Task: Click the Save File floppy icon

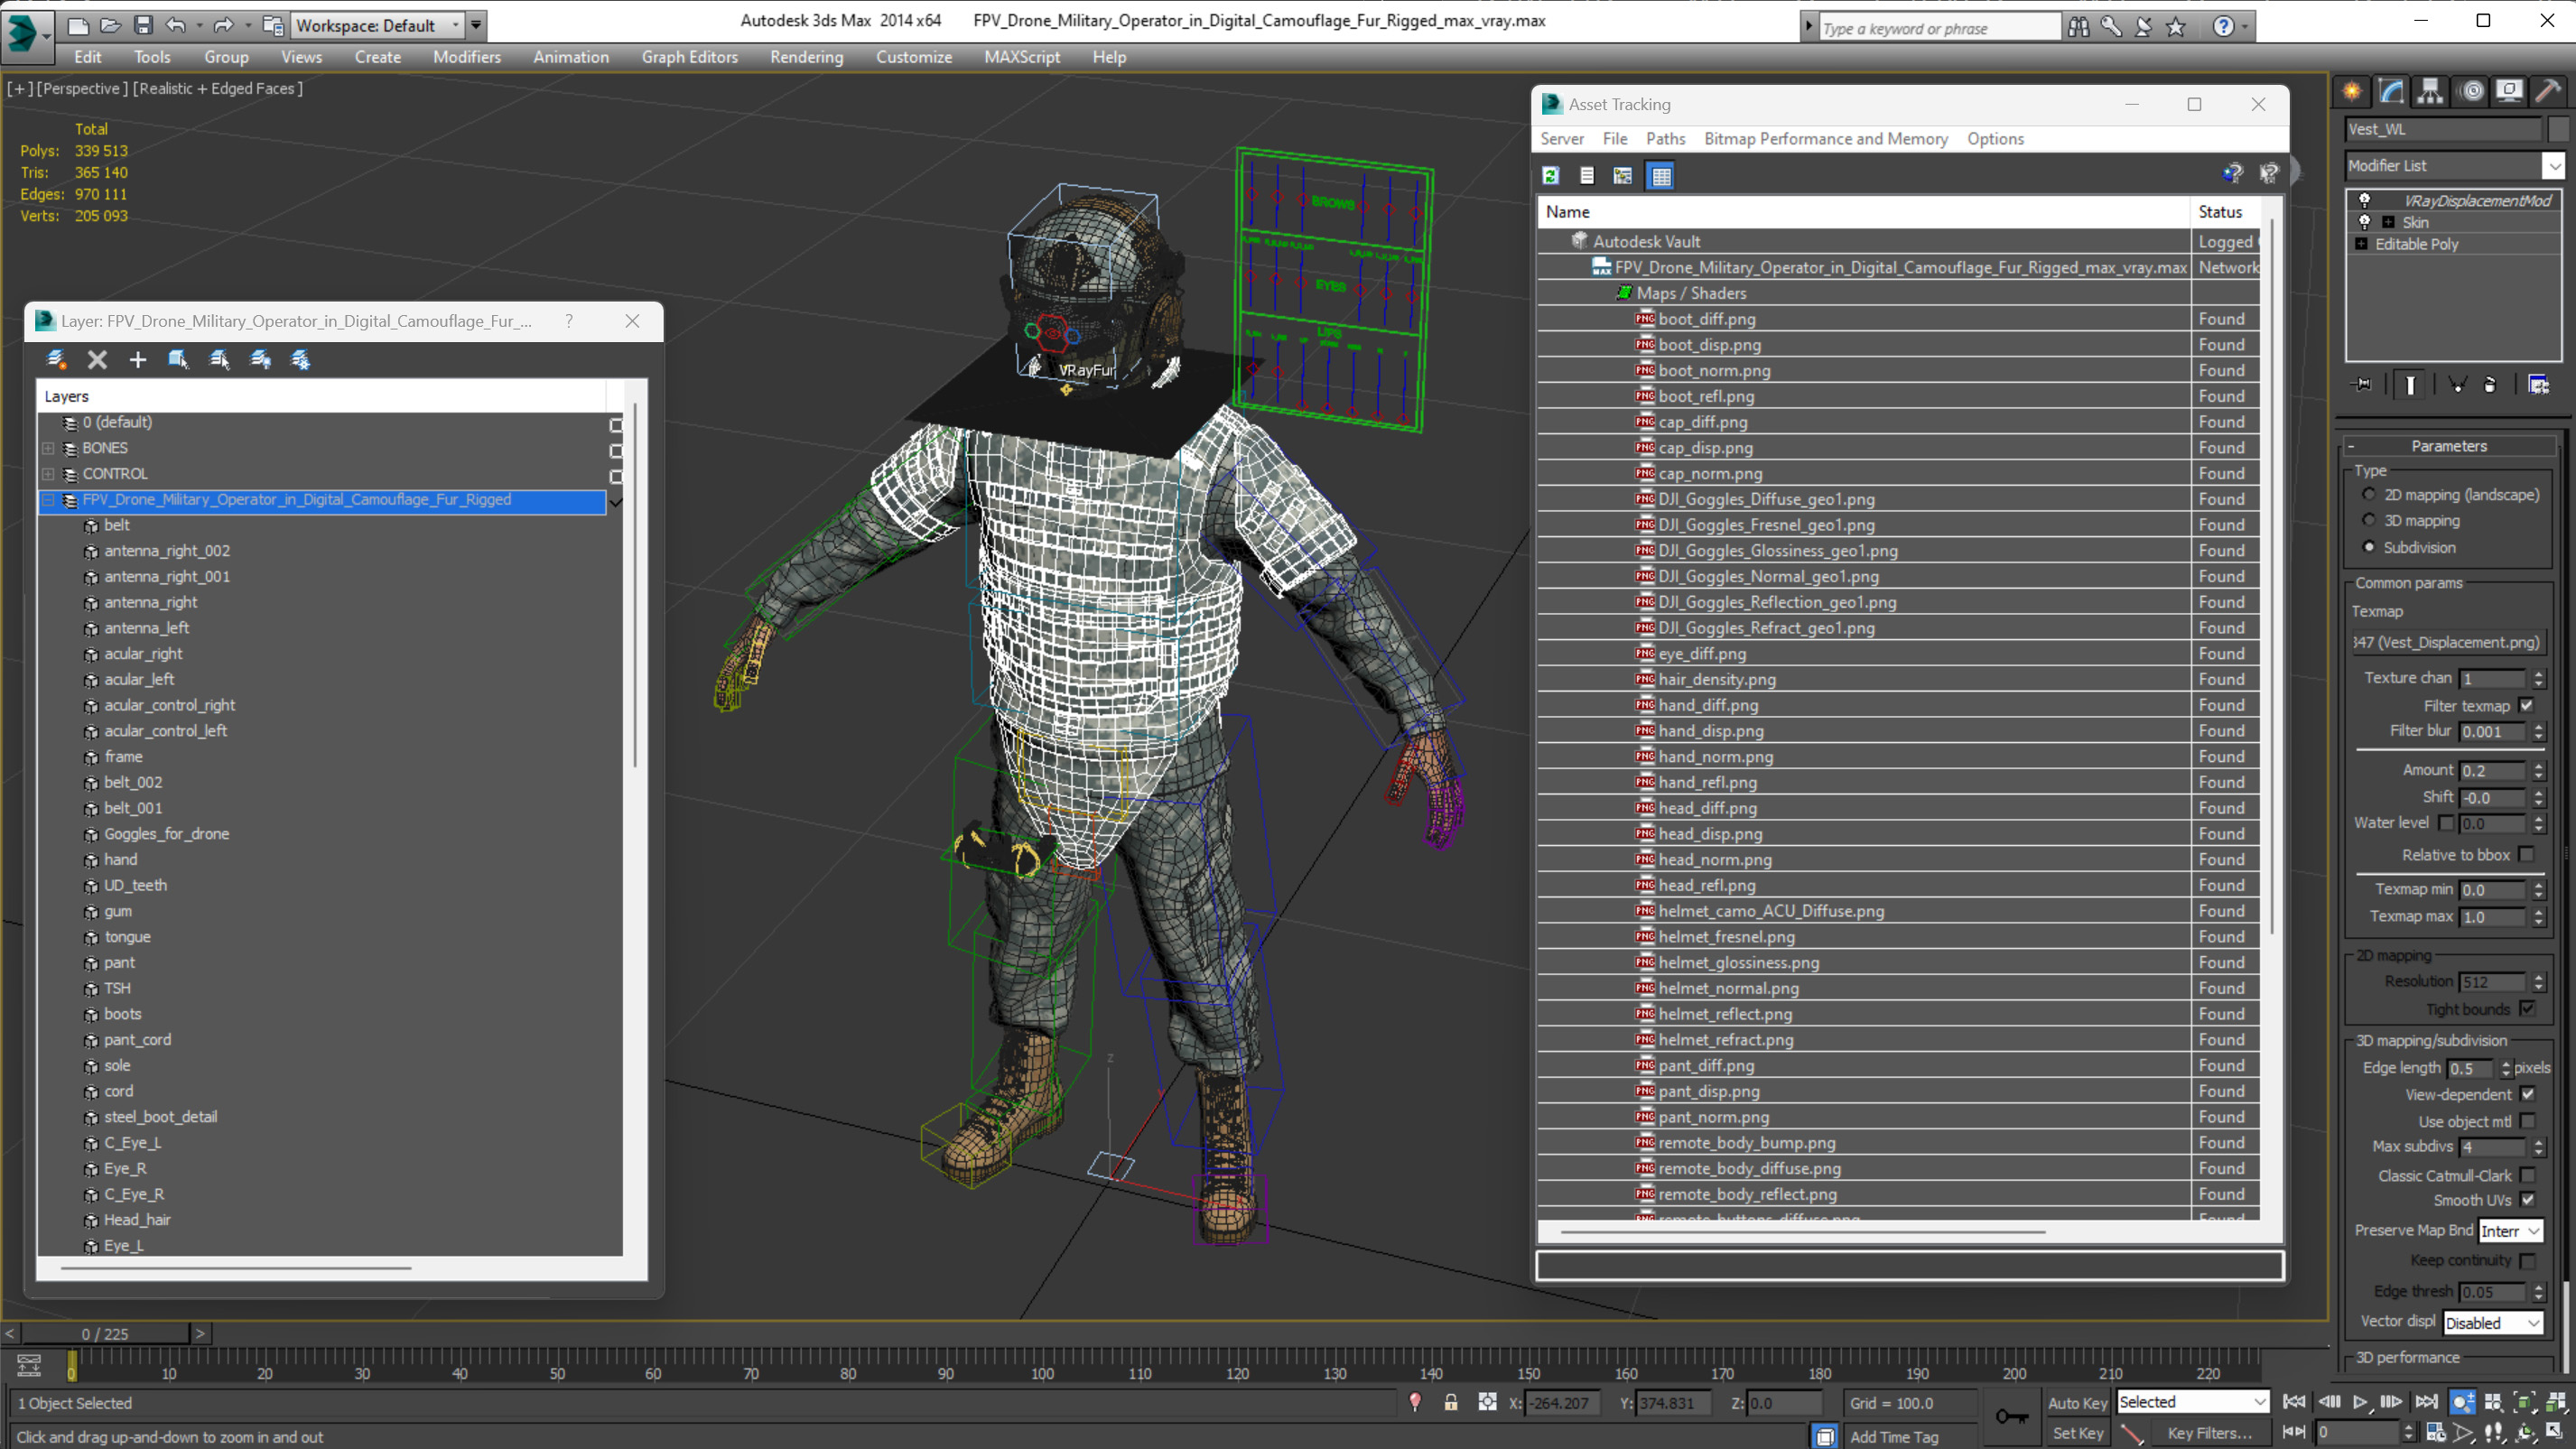Action: pyautogui.click(x=143, y=25)
